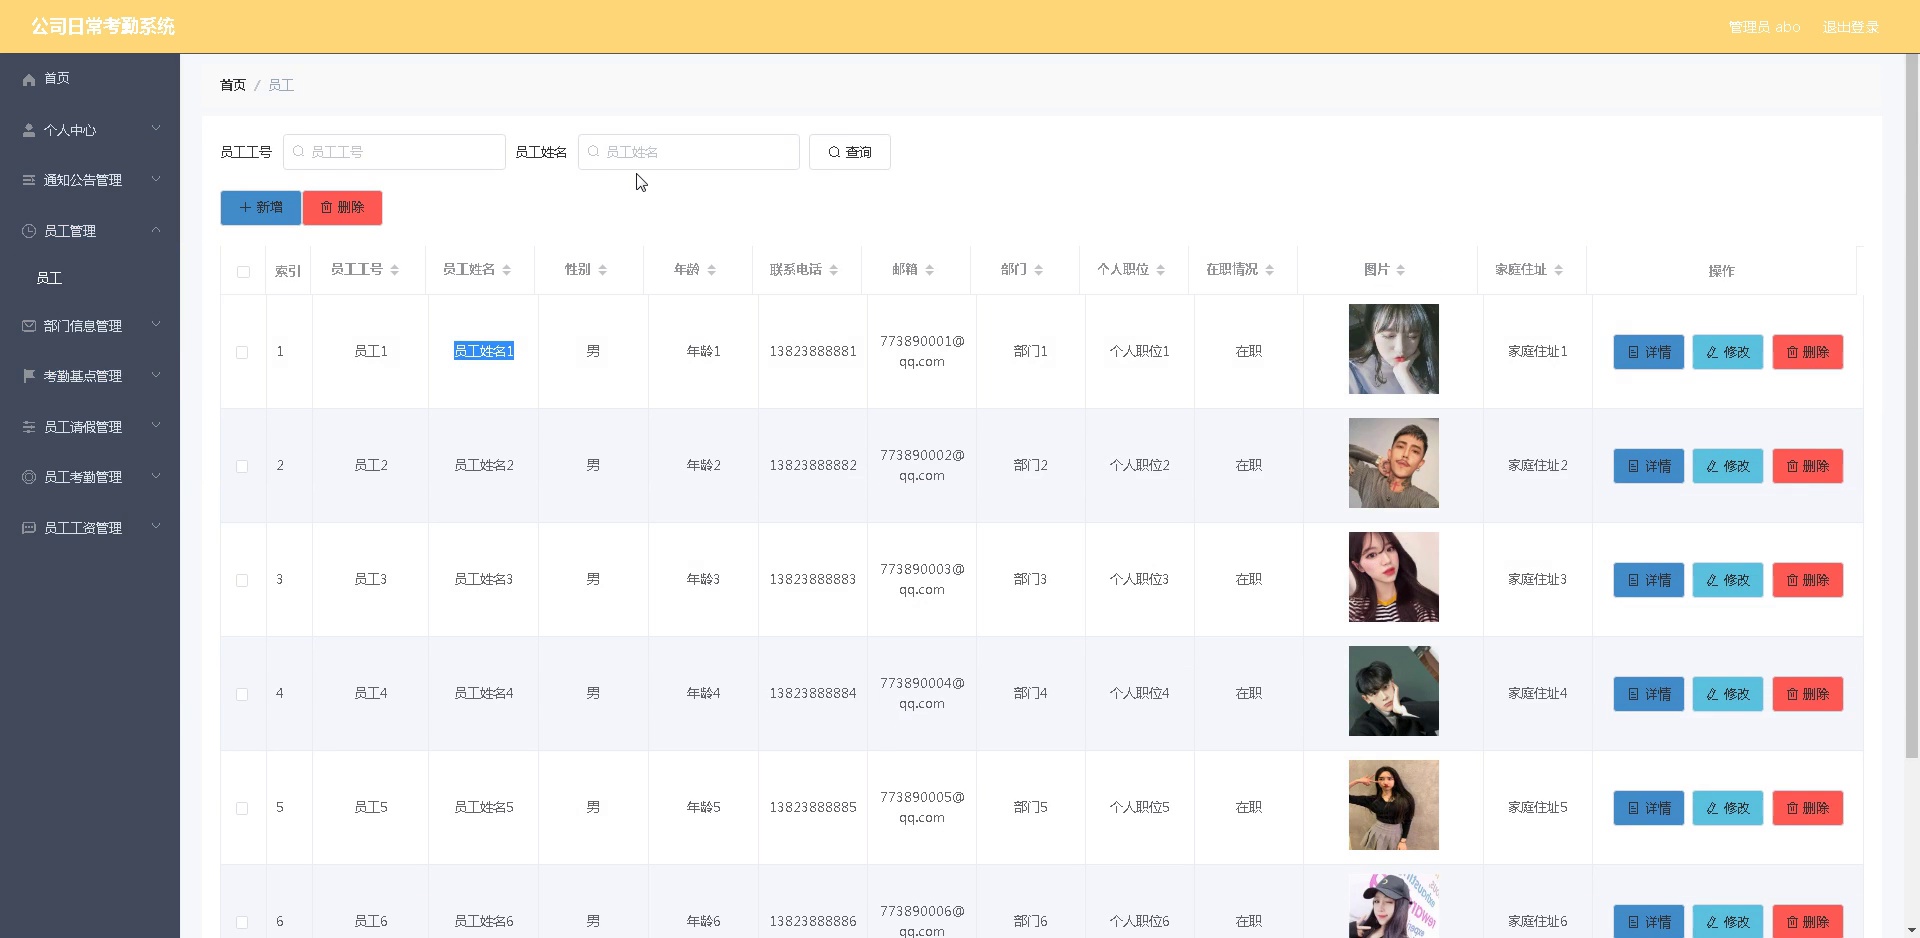Click the 员工工资管理 icon
Screen dimensions: 1920x938
pyautogui.click(x=29, y=528)
